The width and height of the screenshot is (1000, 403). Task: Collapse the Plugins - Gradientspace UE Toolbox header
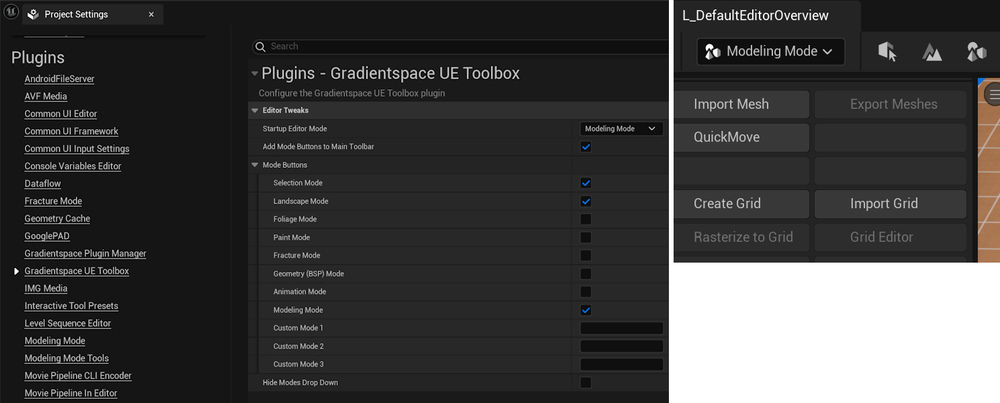coord(255,73)
